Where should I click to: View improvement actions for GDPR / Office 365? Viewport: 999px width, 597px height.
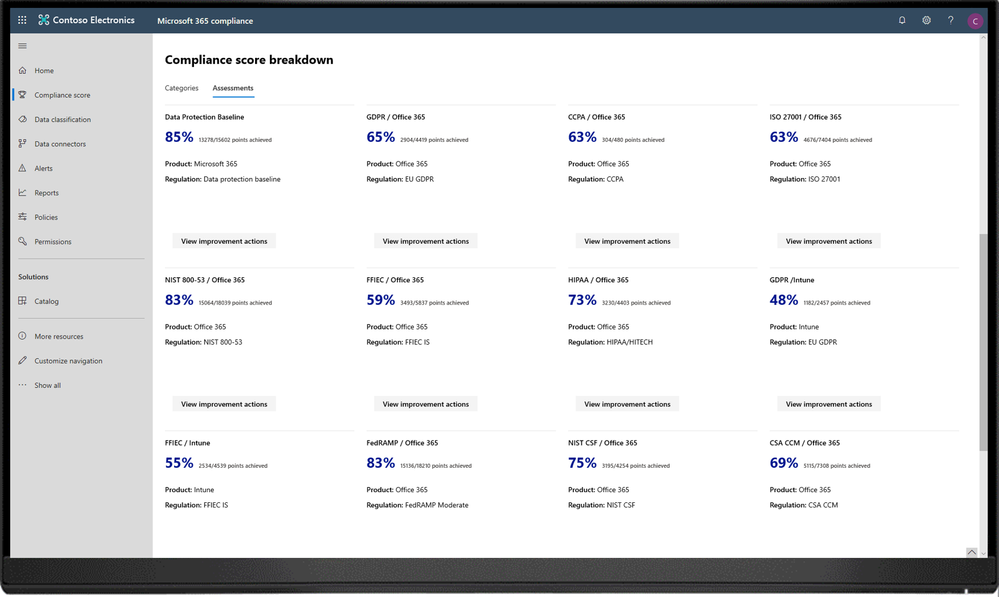click(426, 241)
